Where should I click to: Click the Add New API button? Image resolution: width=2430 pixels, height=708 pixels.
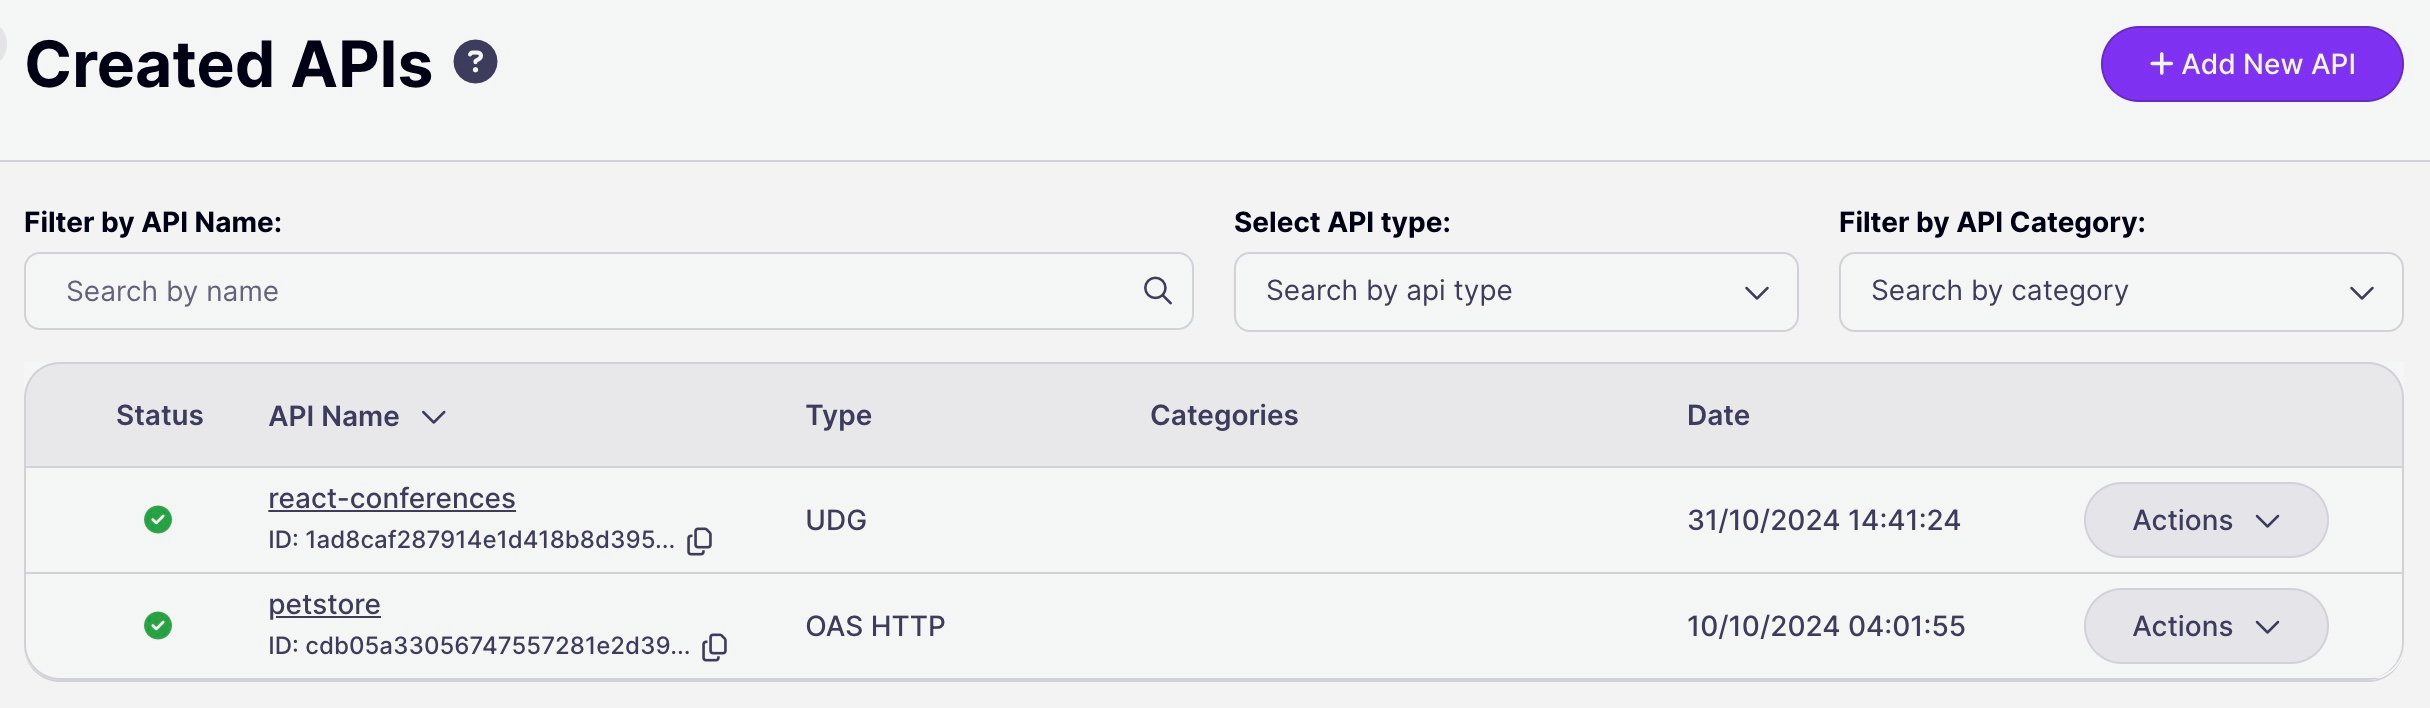2252,63
